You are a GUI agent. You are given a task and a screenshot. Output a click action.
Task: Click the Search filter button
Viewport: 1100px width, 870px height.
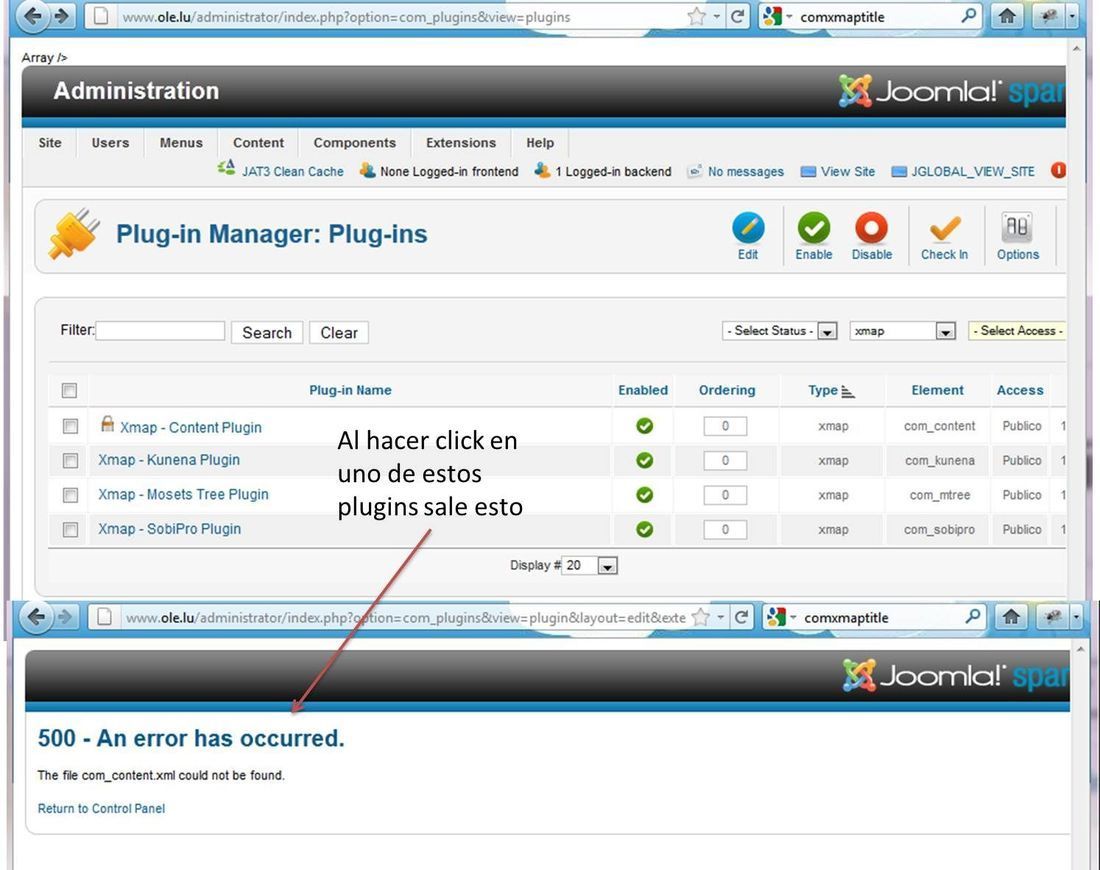click(267, 333)
